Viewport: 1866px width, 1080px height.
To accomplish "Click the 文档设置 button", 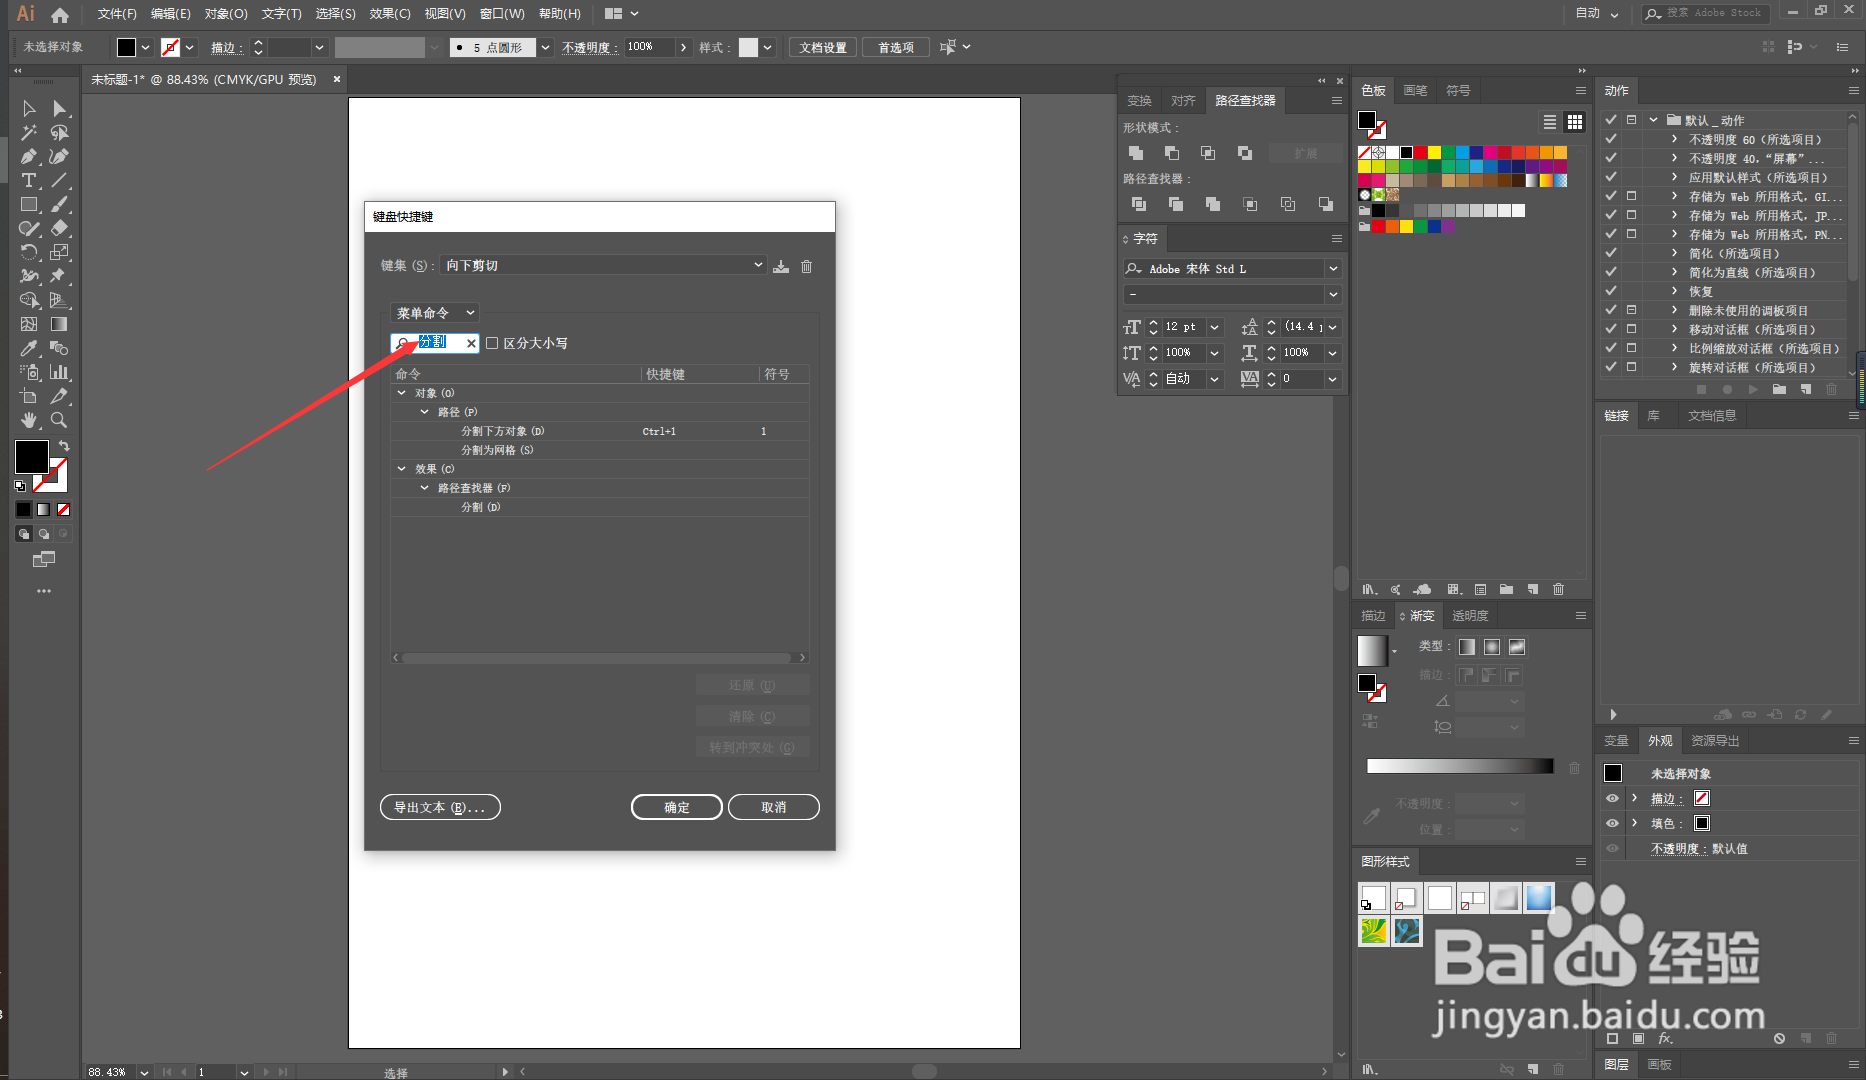I will pyautogui.click(x=823, y=47).
